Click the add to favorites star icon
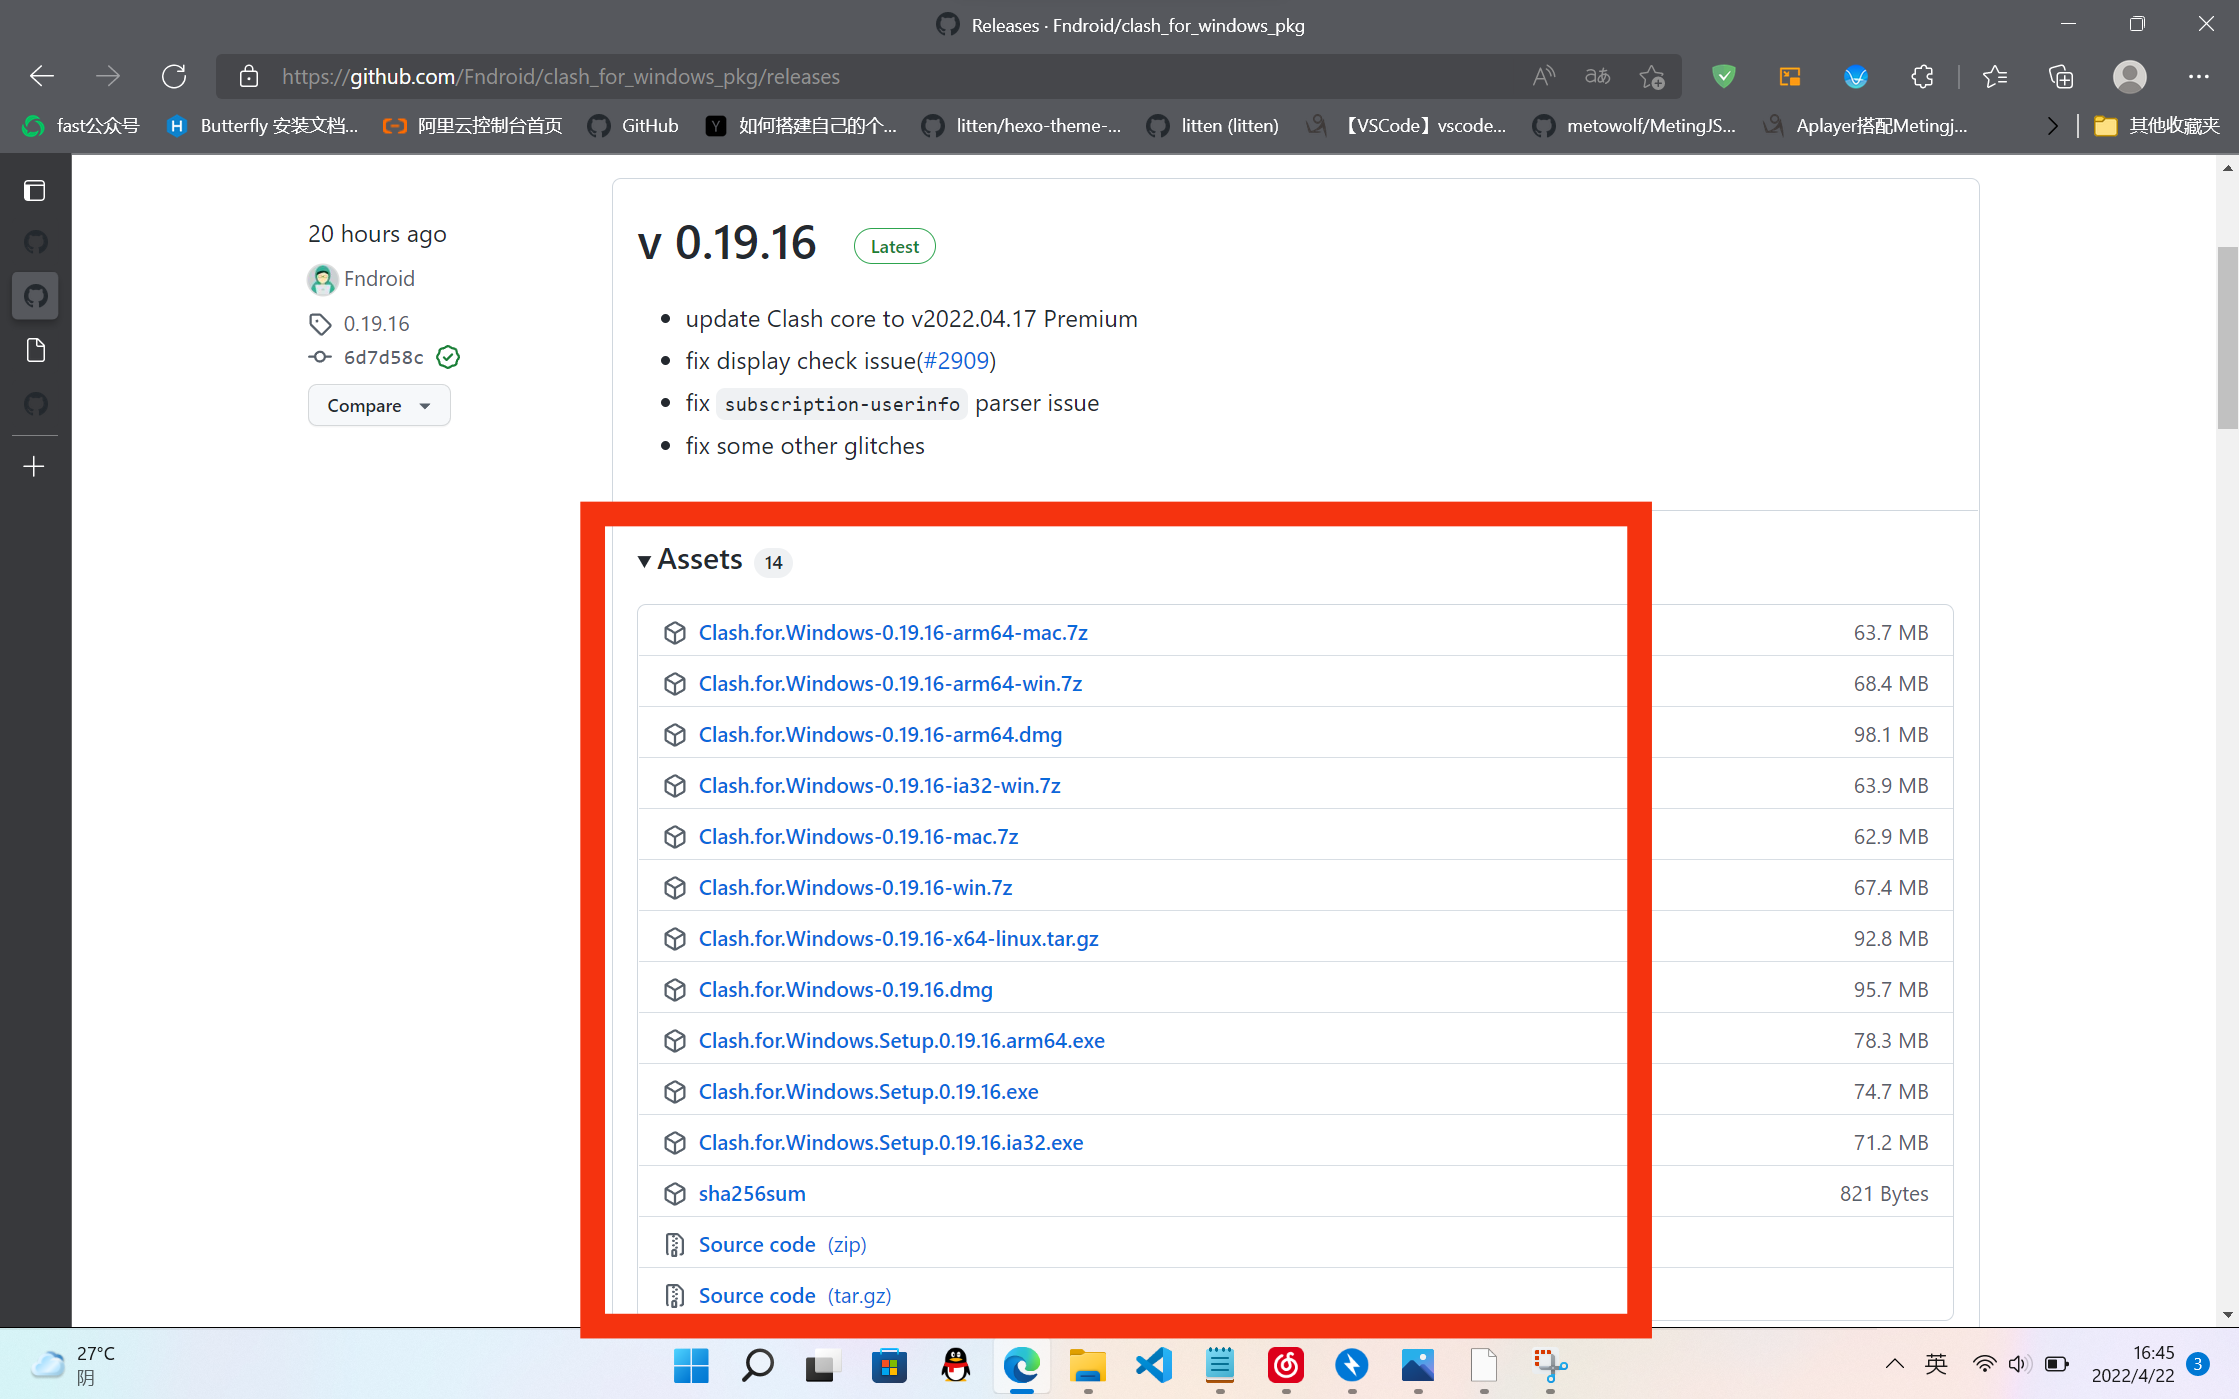Viewport: 2239px width, 1399px height. (1652, 76)
